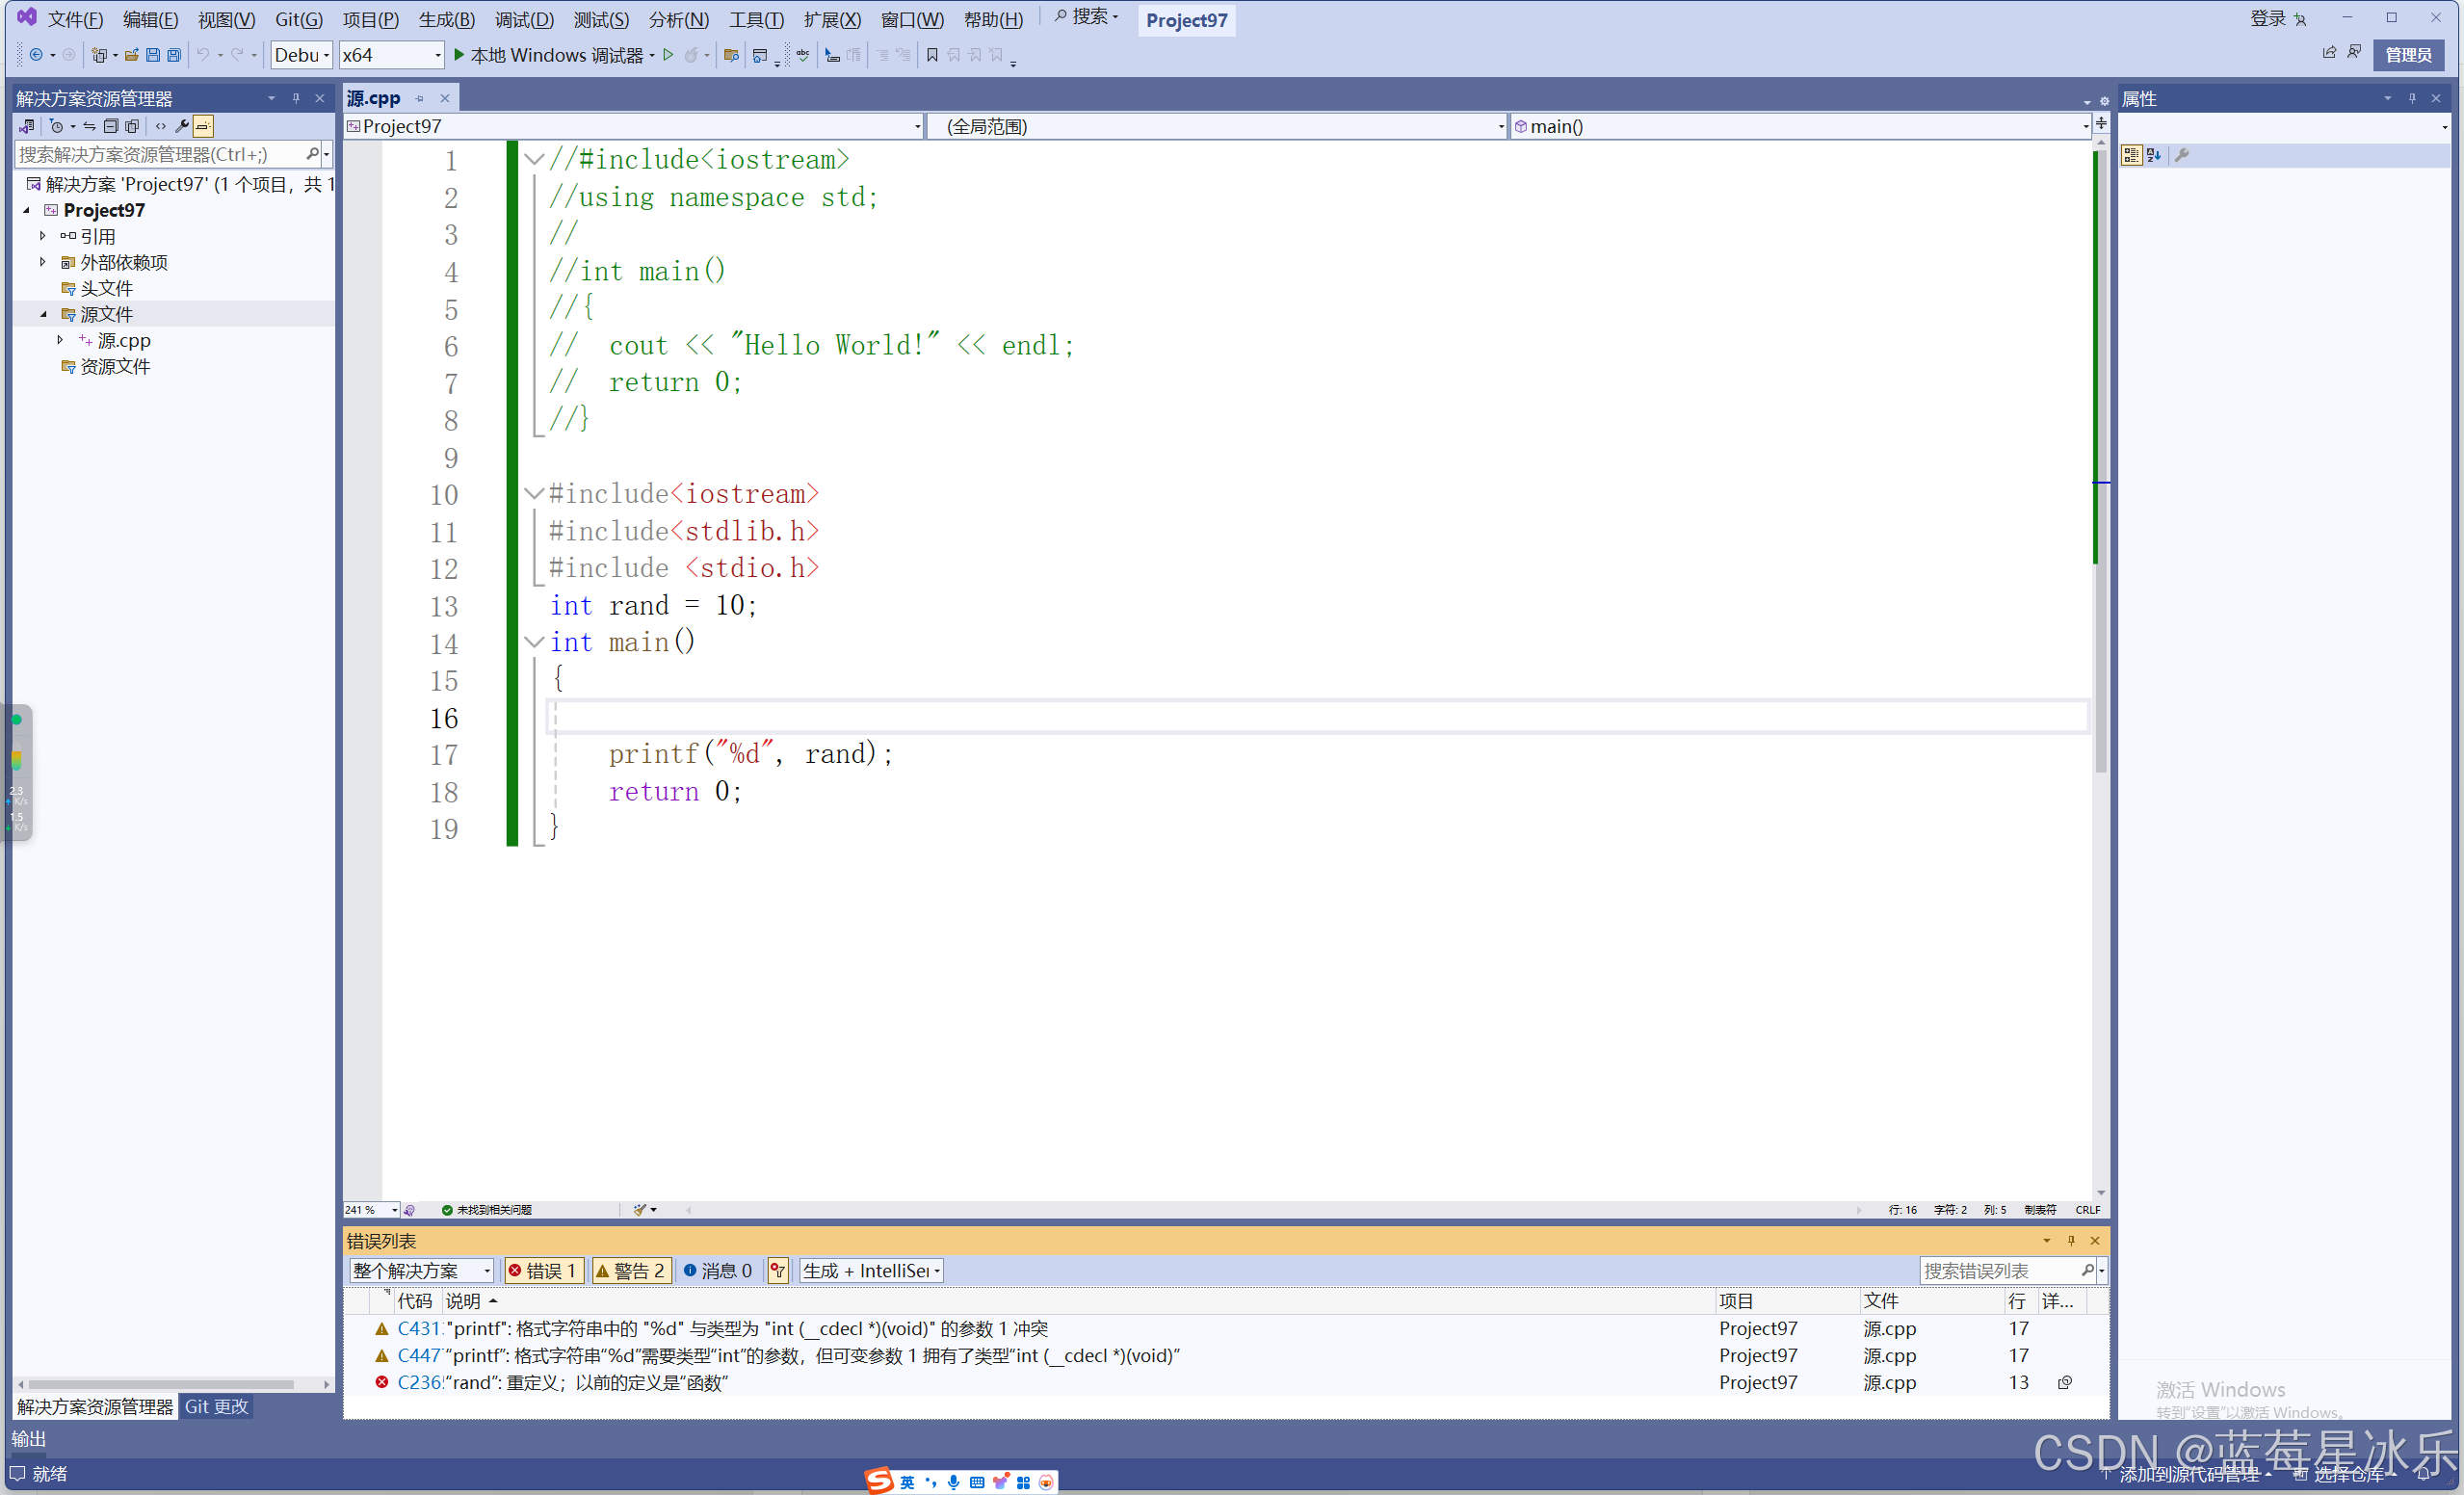
Task: Click the Save file toolbar icon
Action: point(152,55)
